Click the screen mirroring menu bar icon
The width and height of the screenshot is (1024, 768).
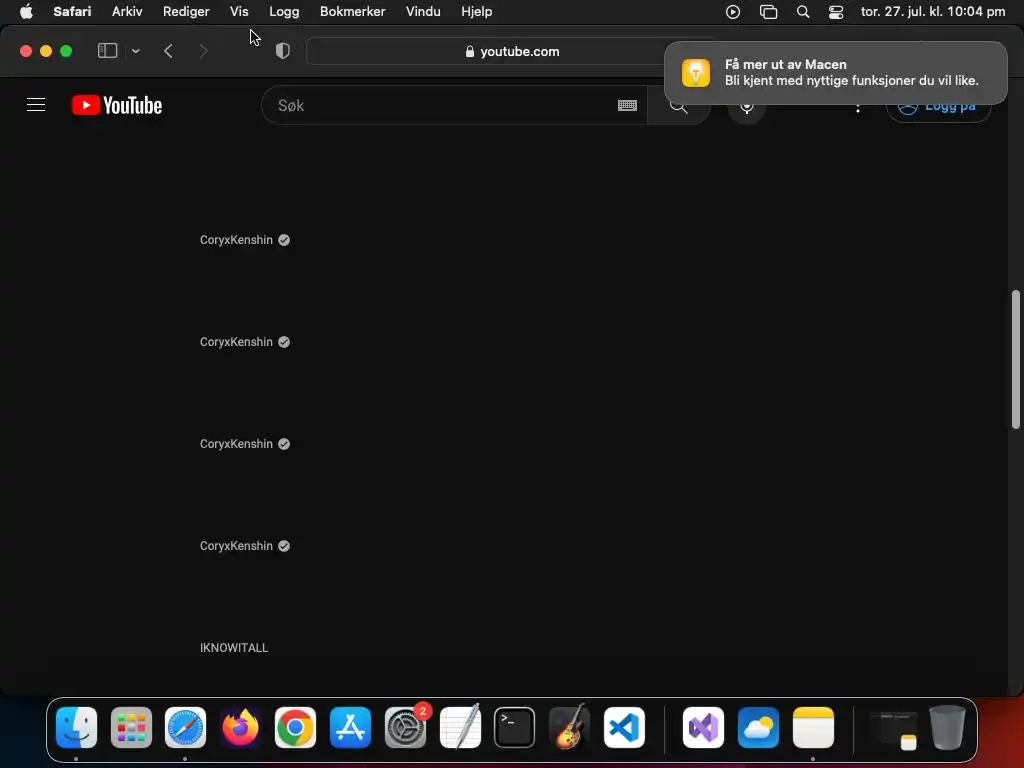coord(769,12)
